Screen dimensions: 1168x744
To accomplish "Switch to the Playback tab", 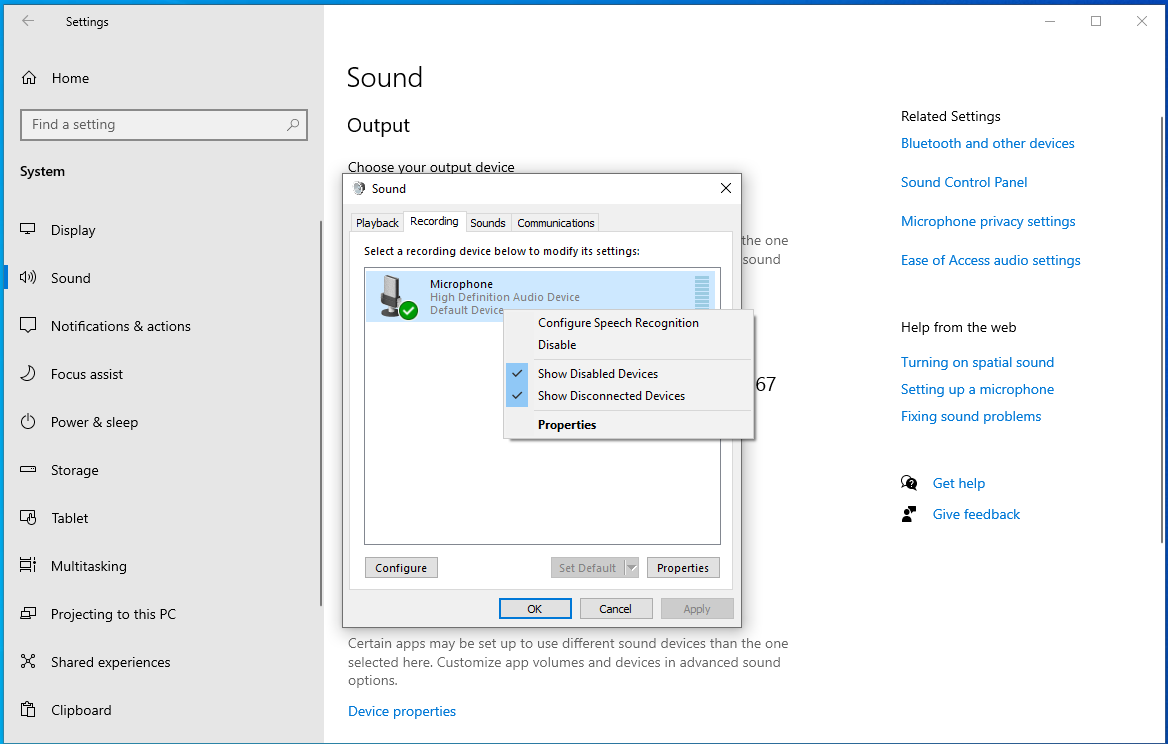I will click(x=377, y=223).
